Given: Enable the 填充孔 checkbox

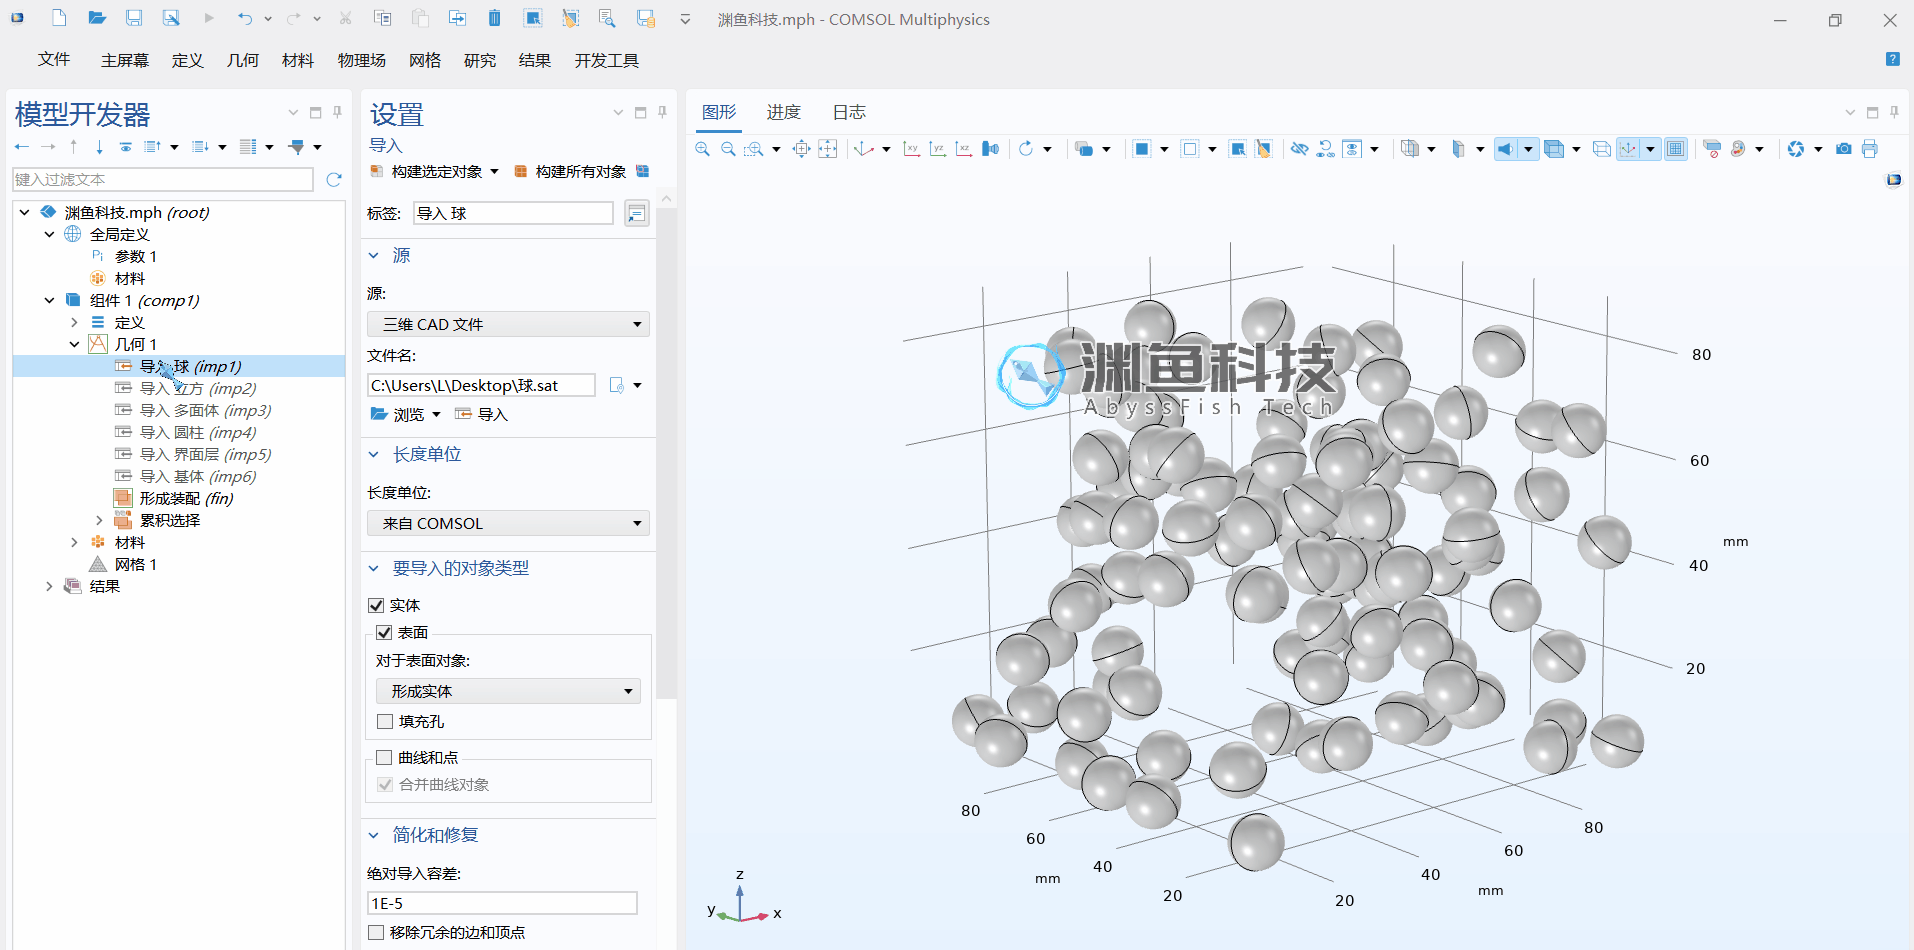Looking at the screenshot, I should 384,721.
